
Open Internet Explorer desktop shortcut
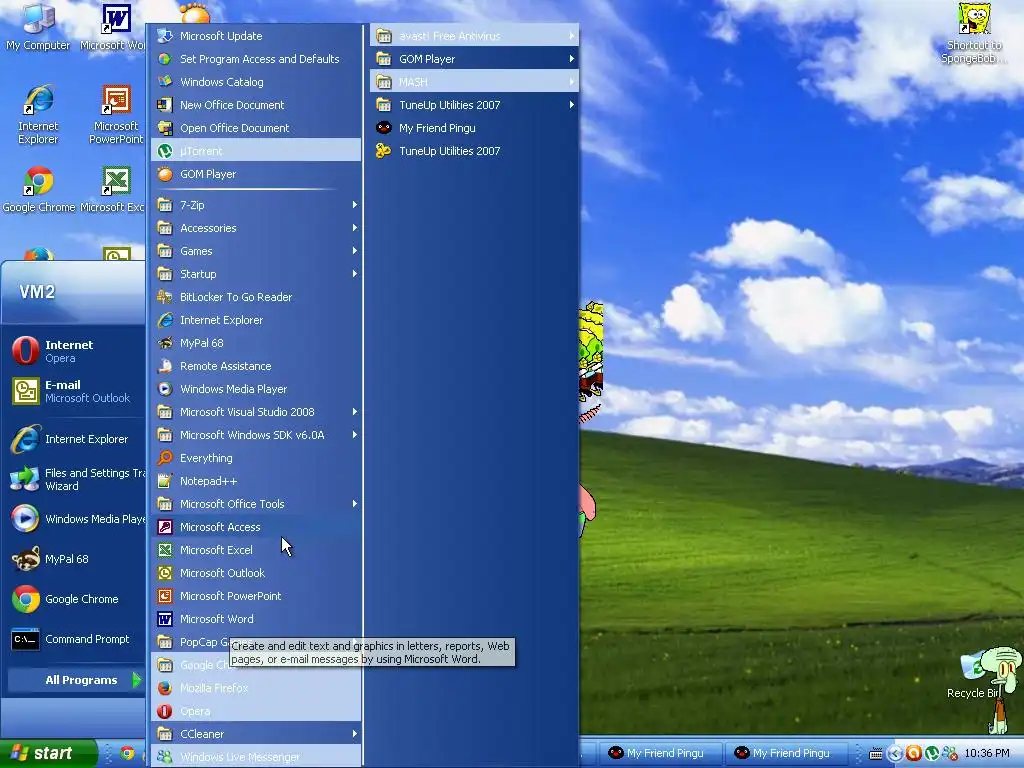pos(38,115)
